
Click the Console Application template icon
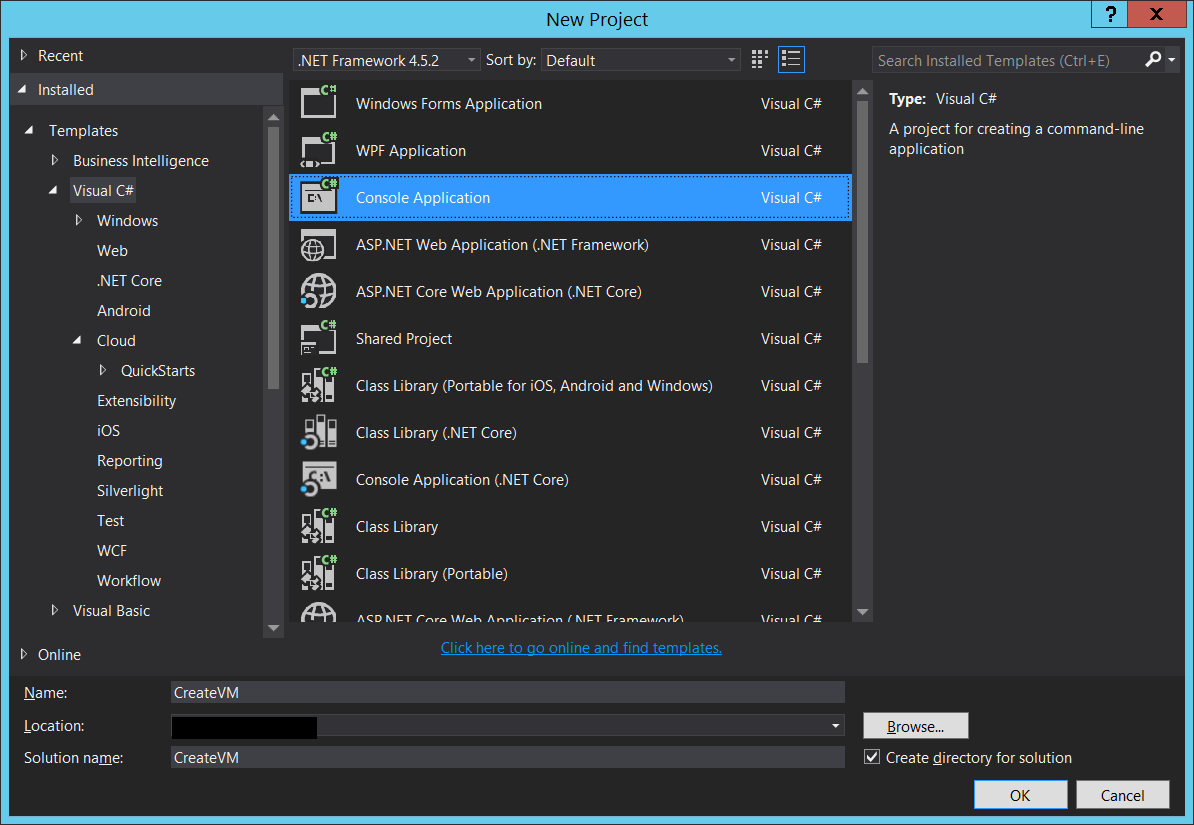click(x=318, y=197)
